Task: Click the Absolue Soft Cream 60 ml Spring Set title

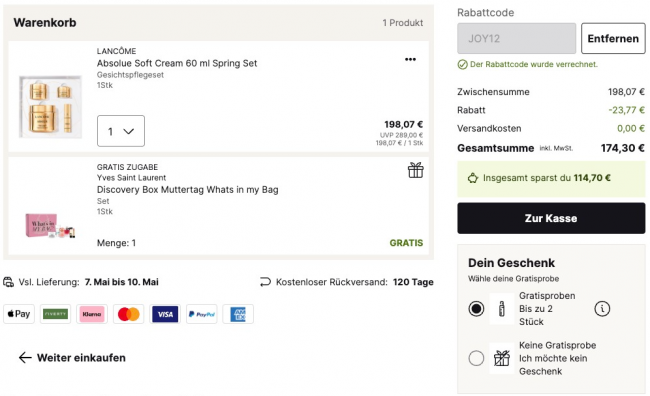Action: pyautogui.click(x=177, y=63)
